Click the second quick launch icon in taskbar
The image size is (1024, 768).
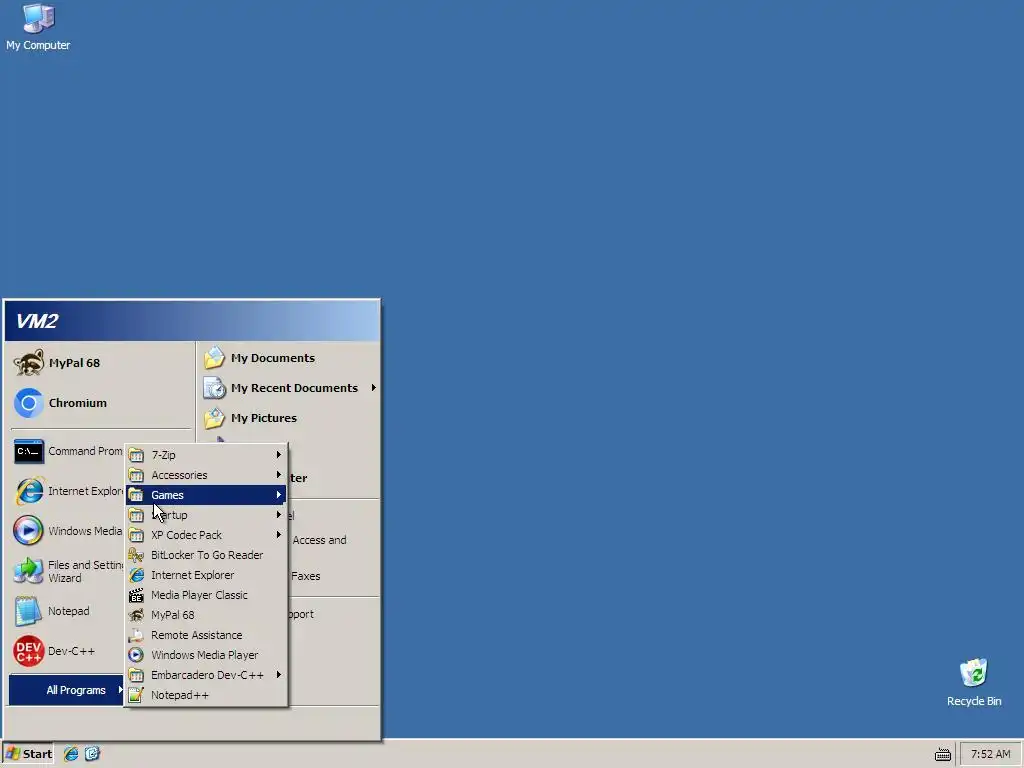(x=92, y=754)
